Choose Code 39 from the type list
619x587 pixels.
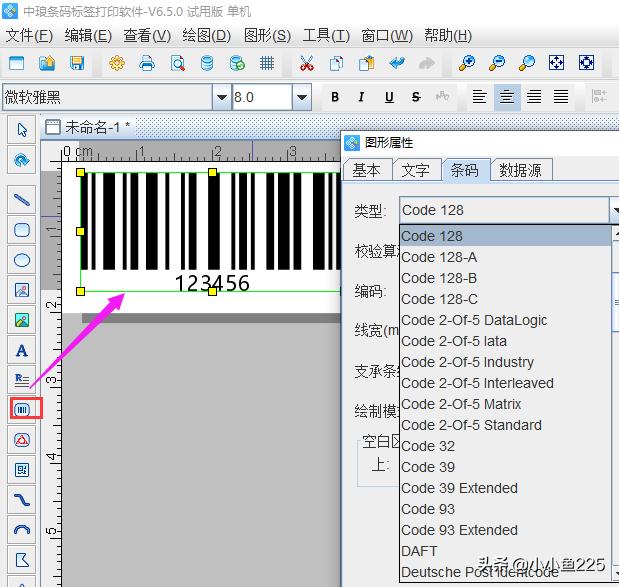tap(428, 467)
